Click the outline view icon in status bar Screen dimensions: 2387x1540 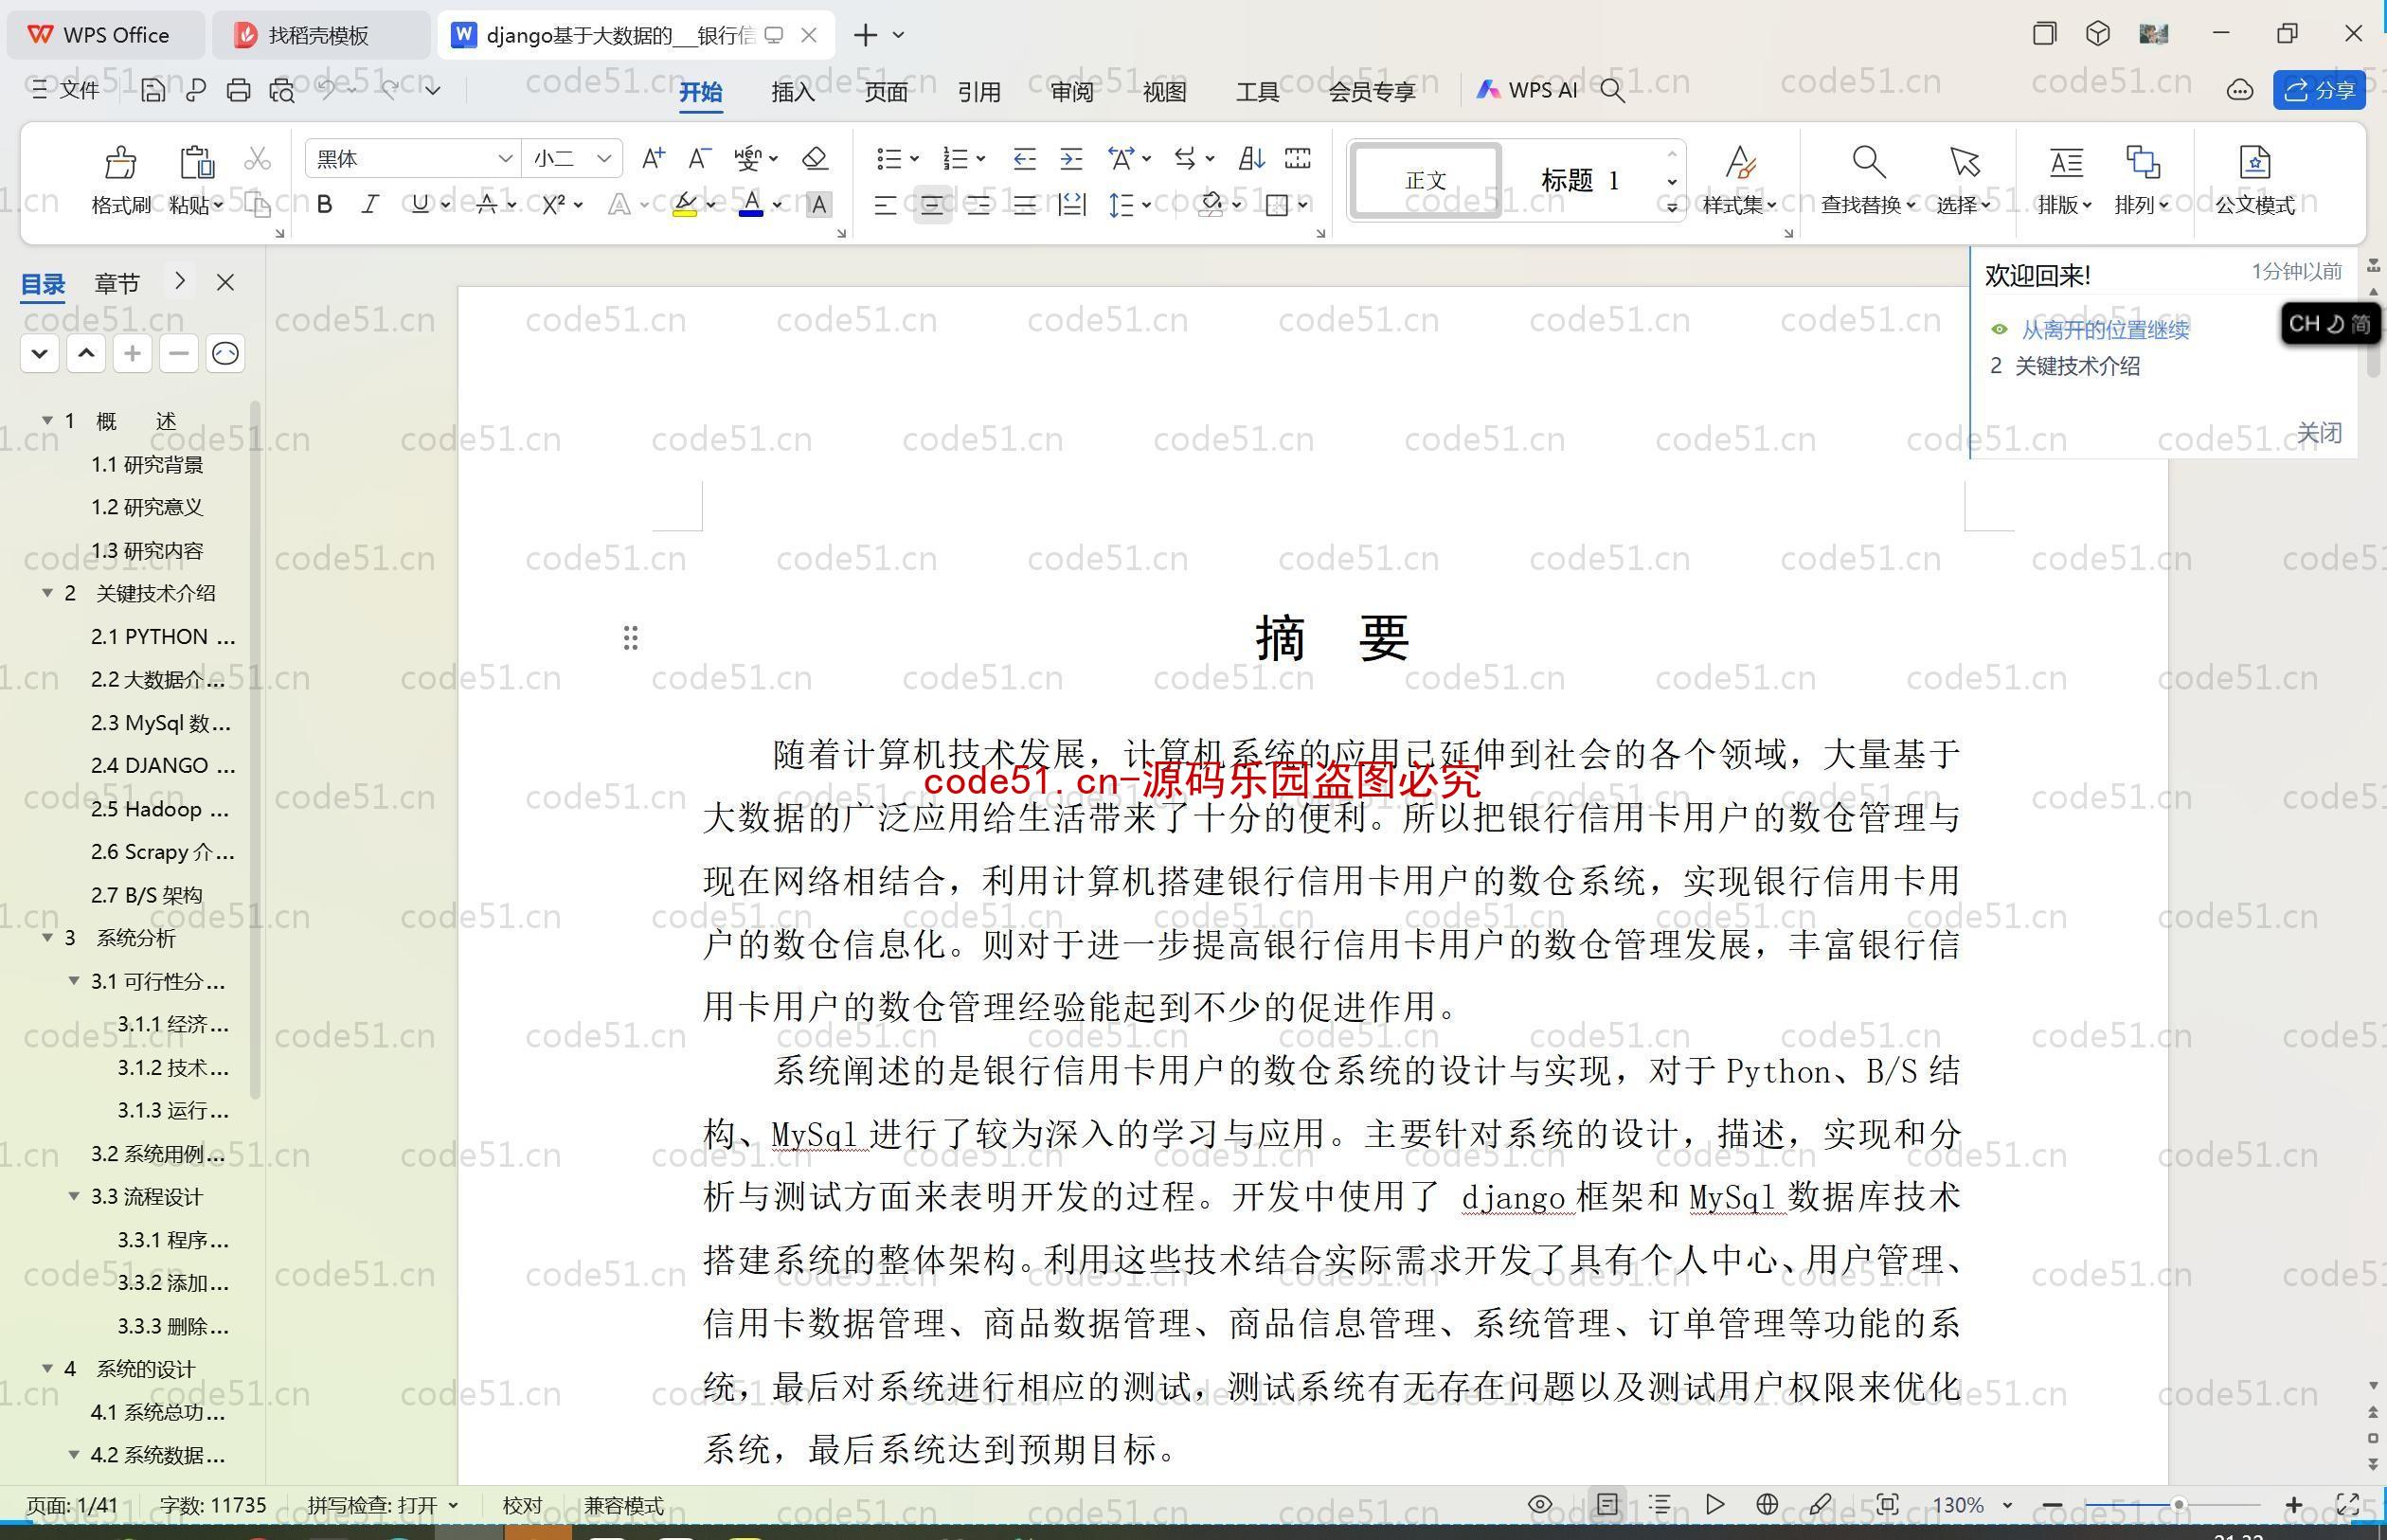[1660, 1504]
